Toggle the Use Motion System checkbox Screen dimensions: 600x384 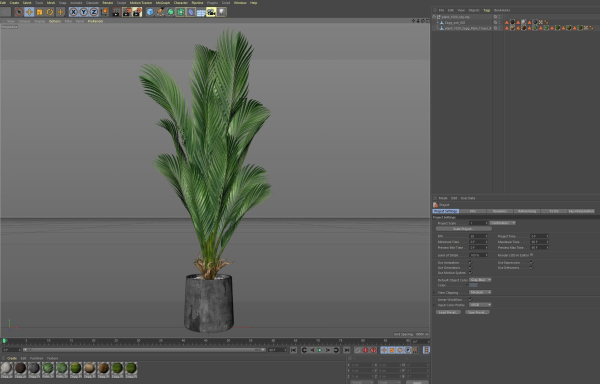tap(470, 273)
